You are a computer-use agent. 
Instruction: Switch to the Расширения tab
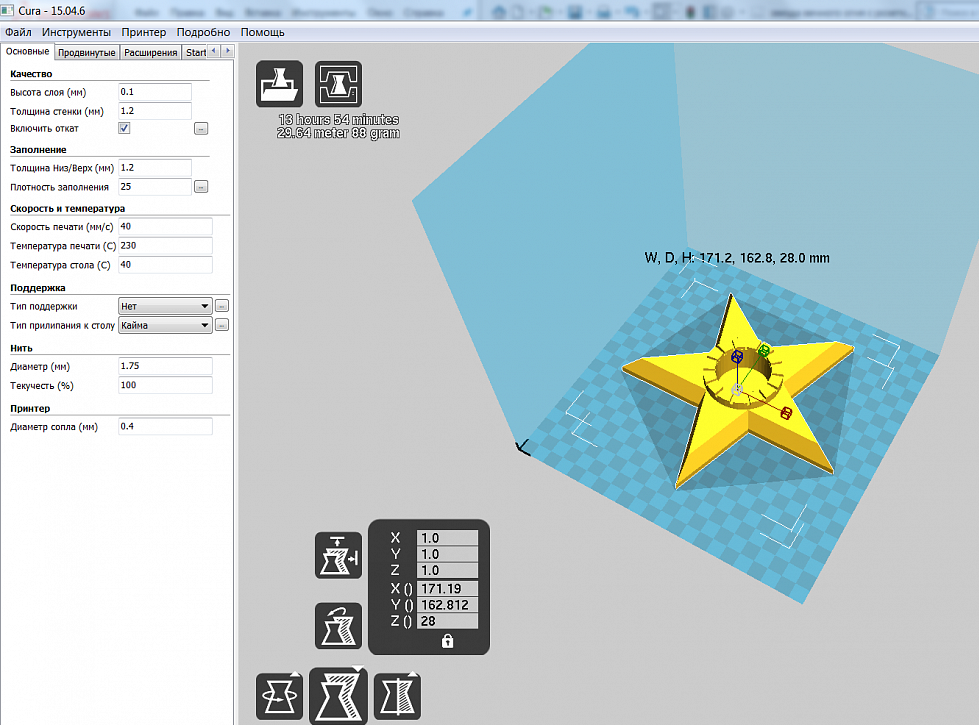click(x=150, y=52)
